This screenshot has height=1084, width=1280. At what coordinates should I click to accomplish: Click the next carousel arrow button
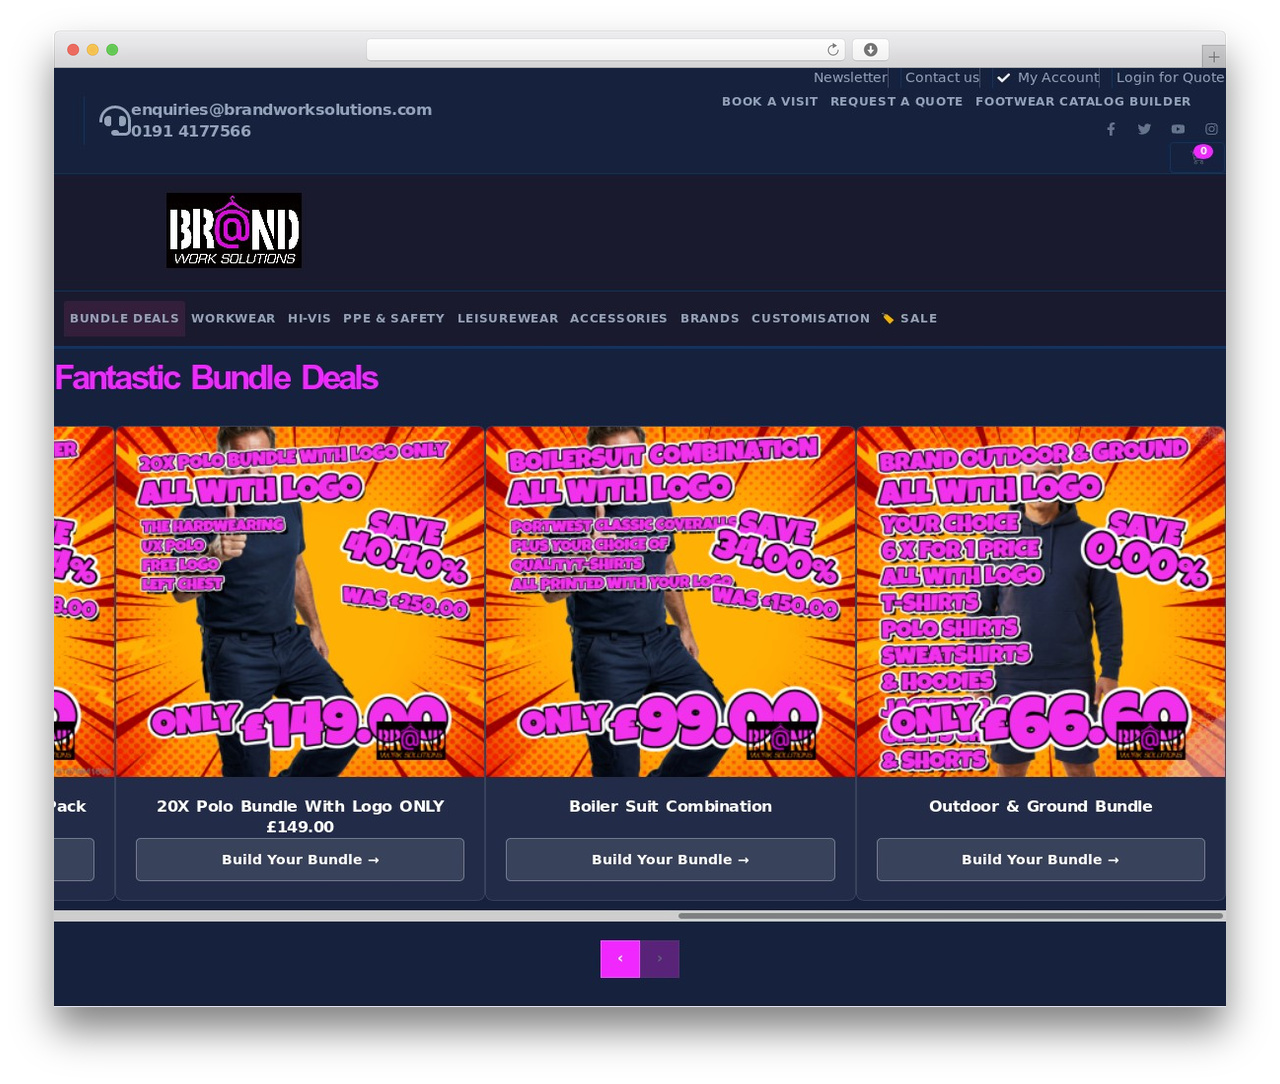click(660, 959)
